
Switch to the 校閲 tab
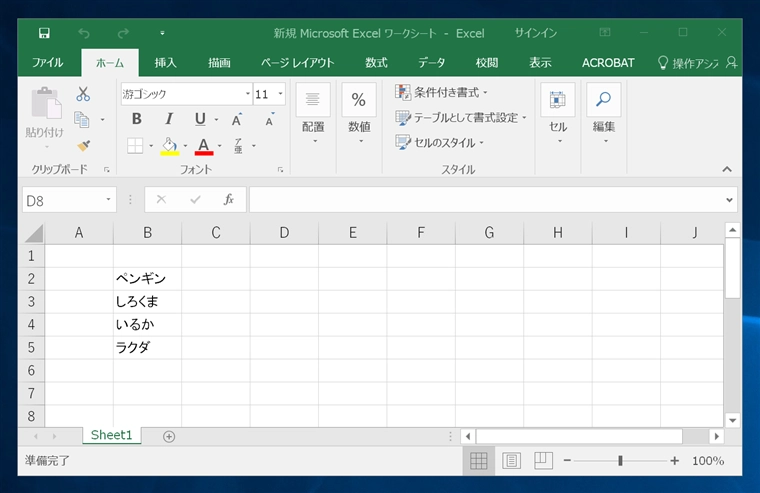(487, 63)
